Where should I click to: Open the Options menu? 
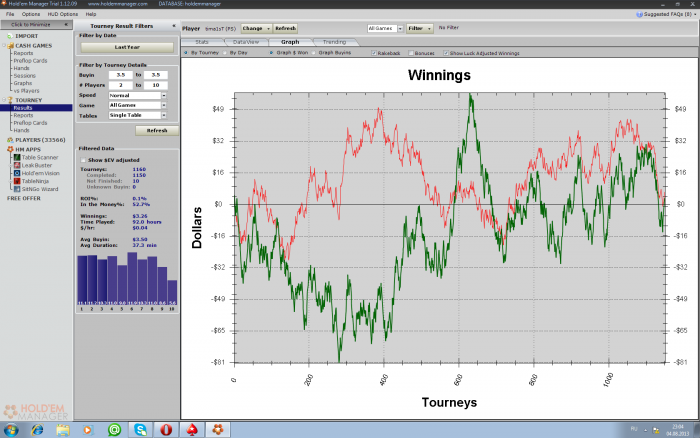click(x=31, y=14)
